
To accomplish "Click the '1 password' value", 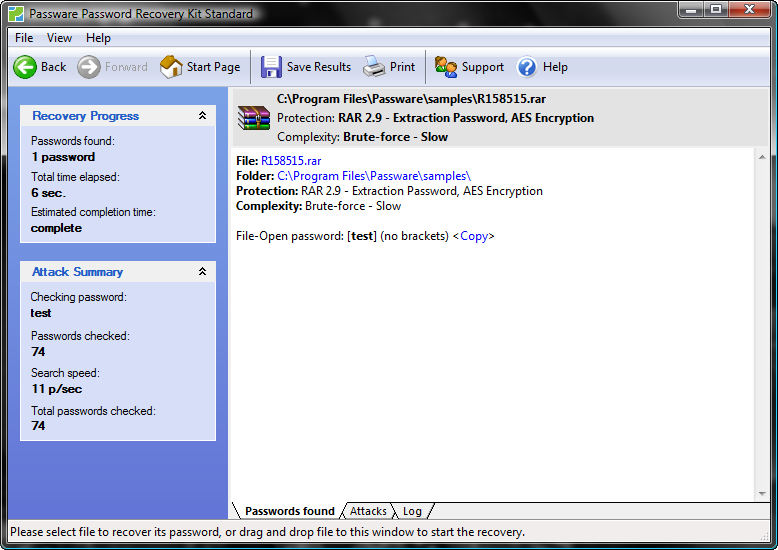I will [63, 157].
